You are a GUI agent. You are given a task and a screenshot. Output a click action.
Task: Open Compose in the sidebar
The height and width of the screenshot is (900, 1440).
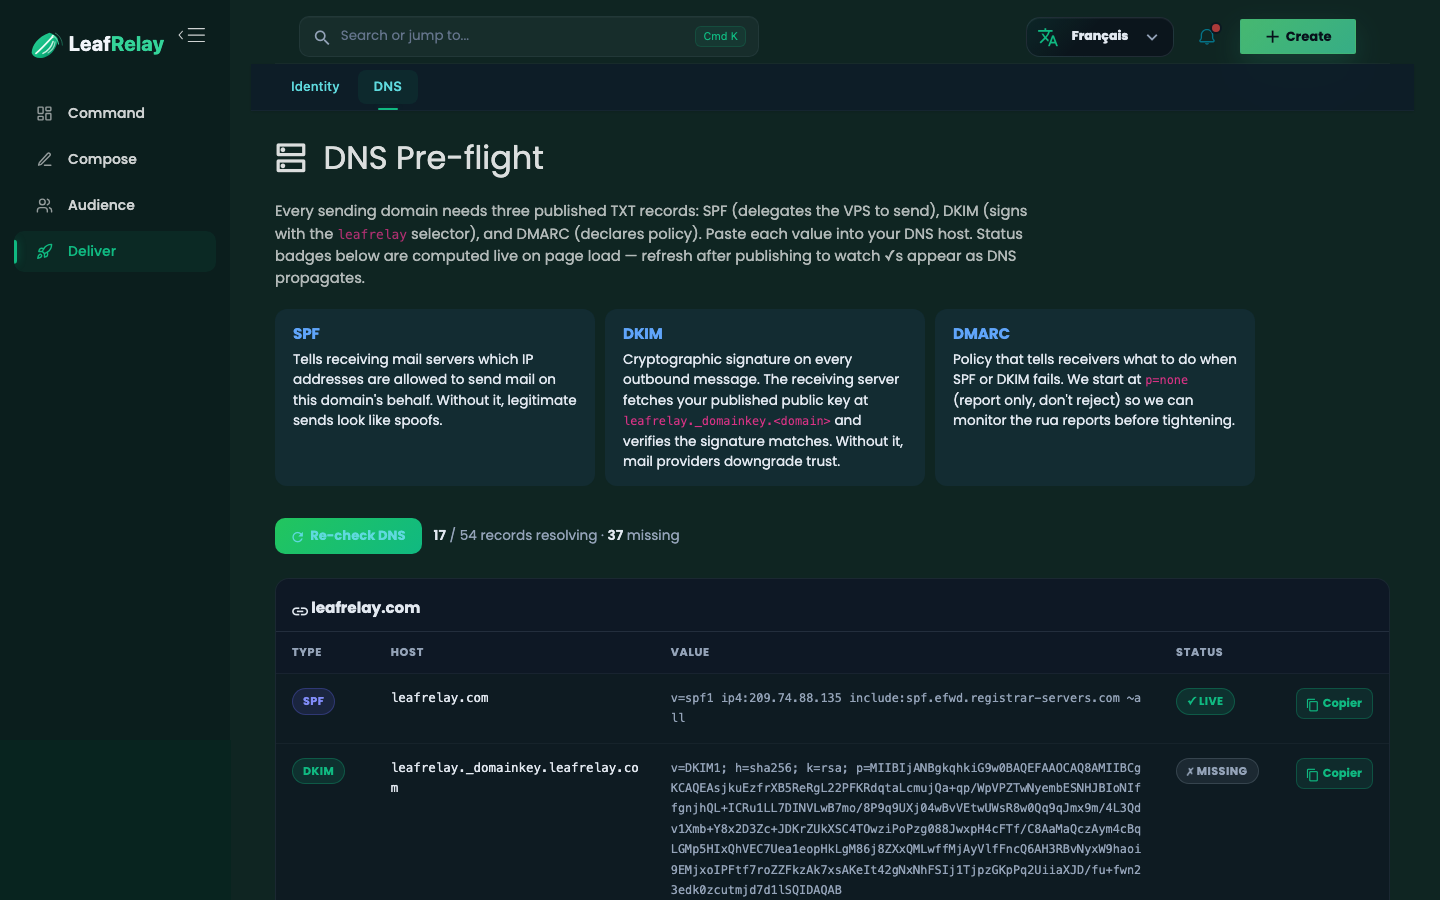(x=115, y=159)
